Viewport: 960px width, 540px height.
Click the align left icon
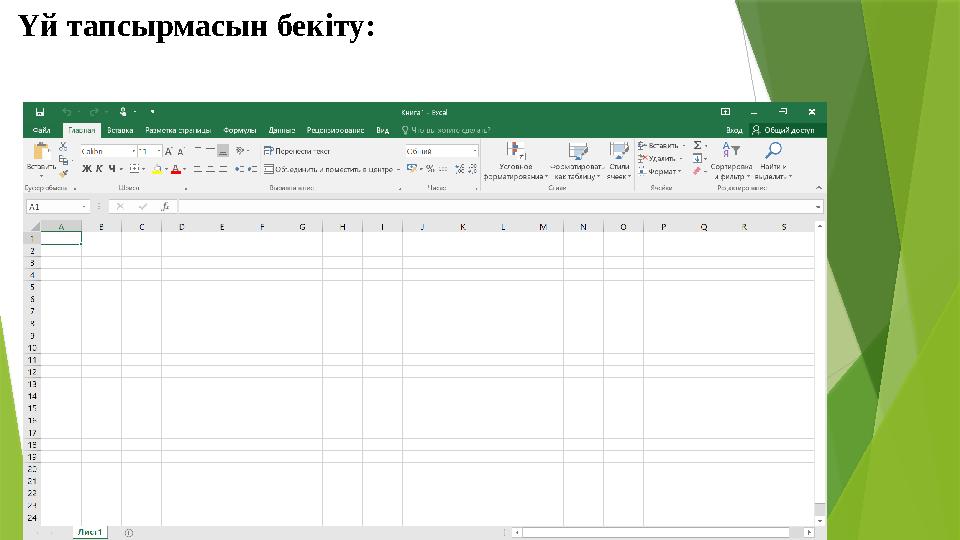click(x=198, y=169)
